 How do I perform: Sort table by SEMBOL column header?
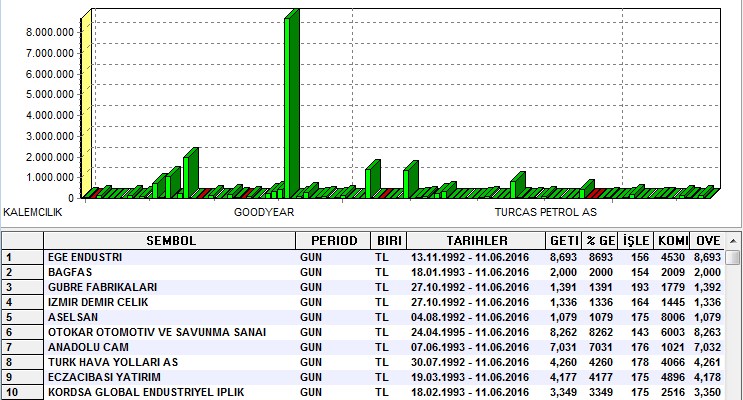click(x=170, y=241)
